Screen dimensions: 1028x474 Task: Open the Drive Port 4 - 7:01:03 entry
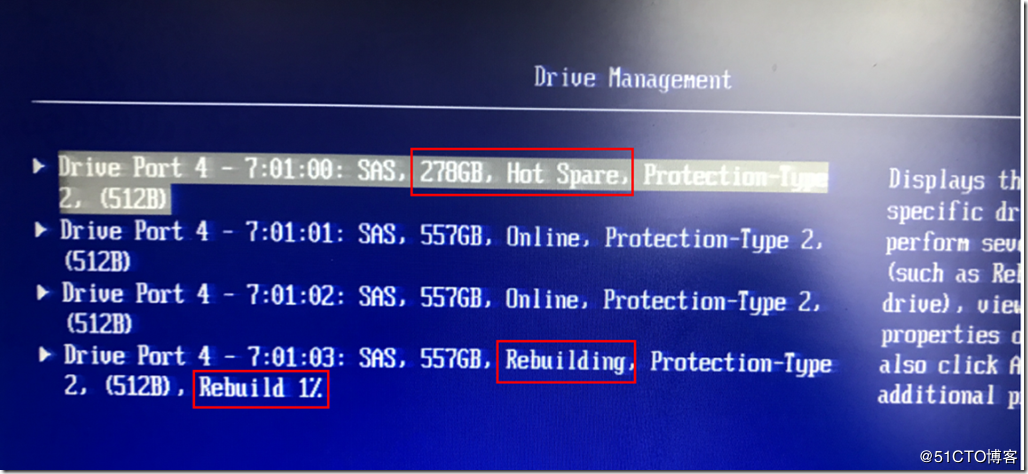448,374
